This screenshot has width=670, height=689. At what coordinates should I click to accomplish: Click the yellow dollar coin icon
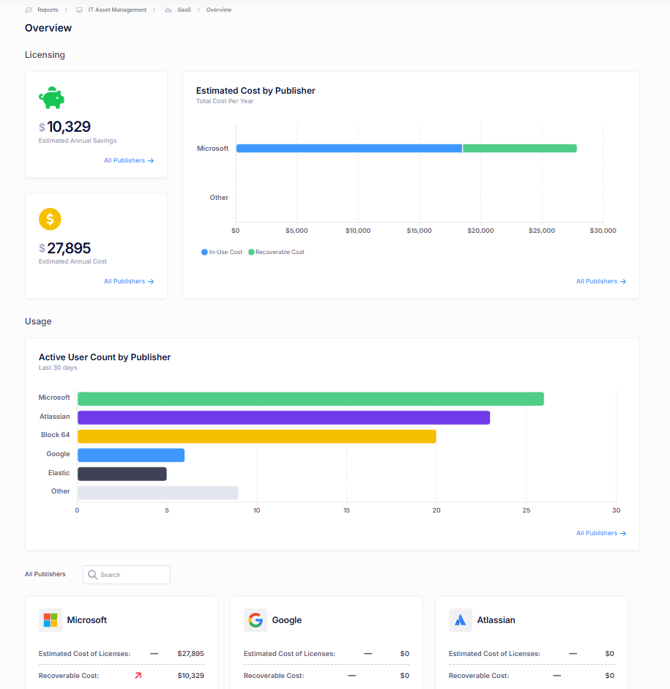coord(50,219)
